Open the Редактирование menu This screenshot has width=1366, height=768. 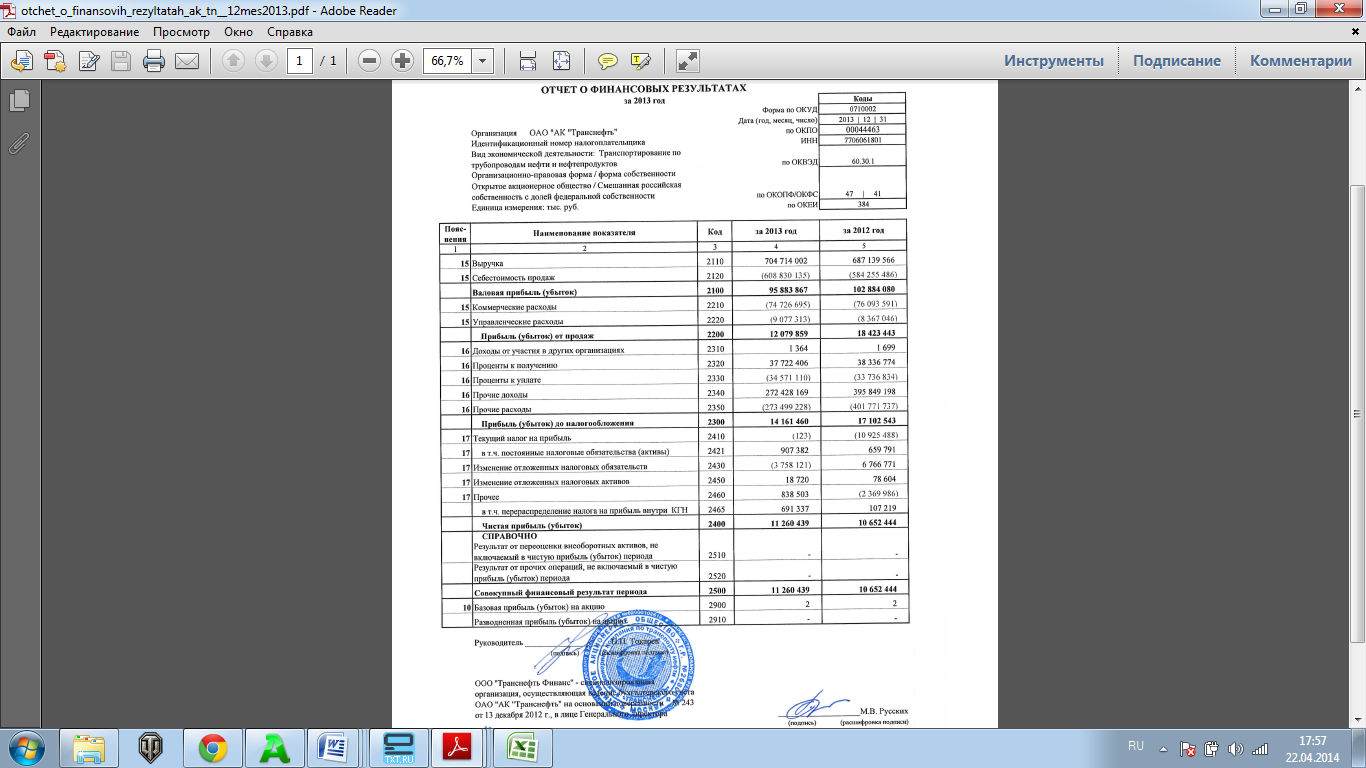point(95,32)
